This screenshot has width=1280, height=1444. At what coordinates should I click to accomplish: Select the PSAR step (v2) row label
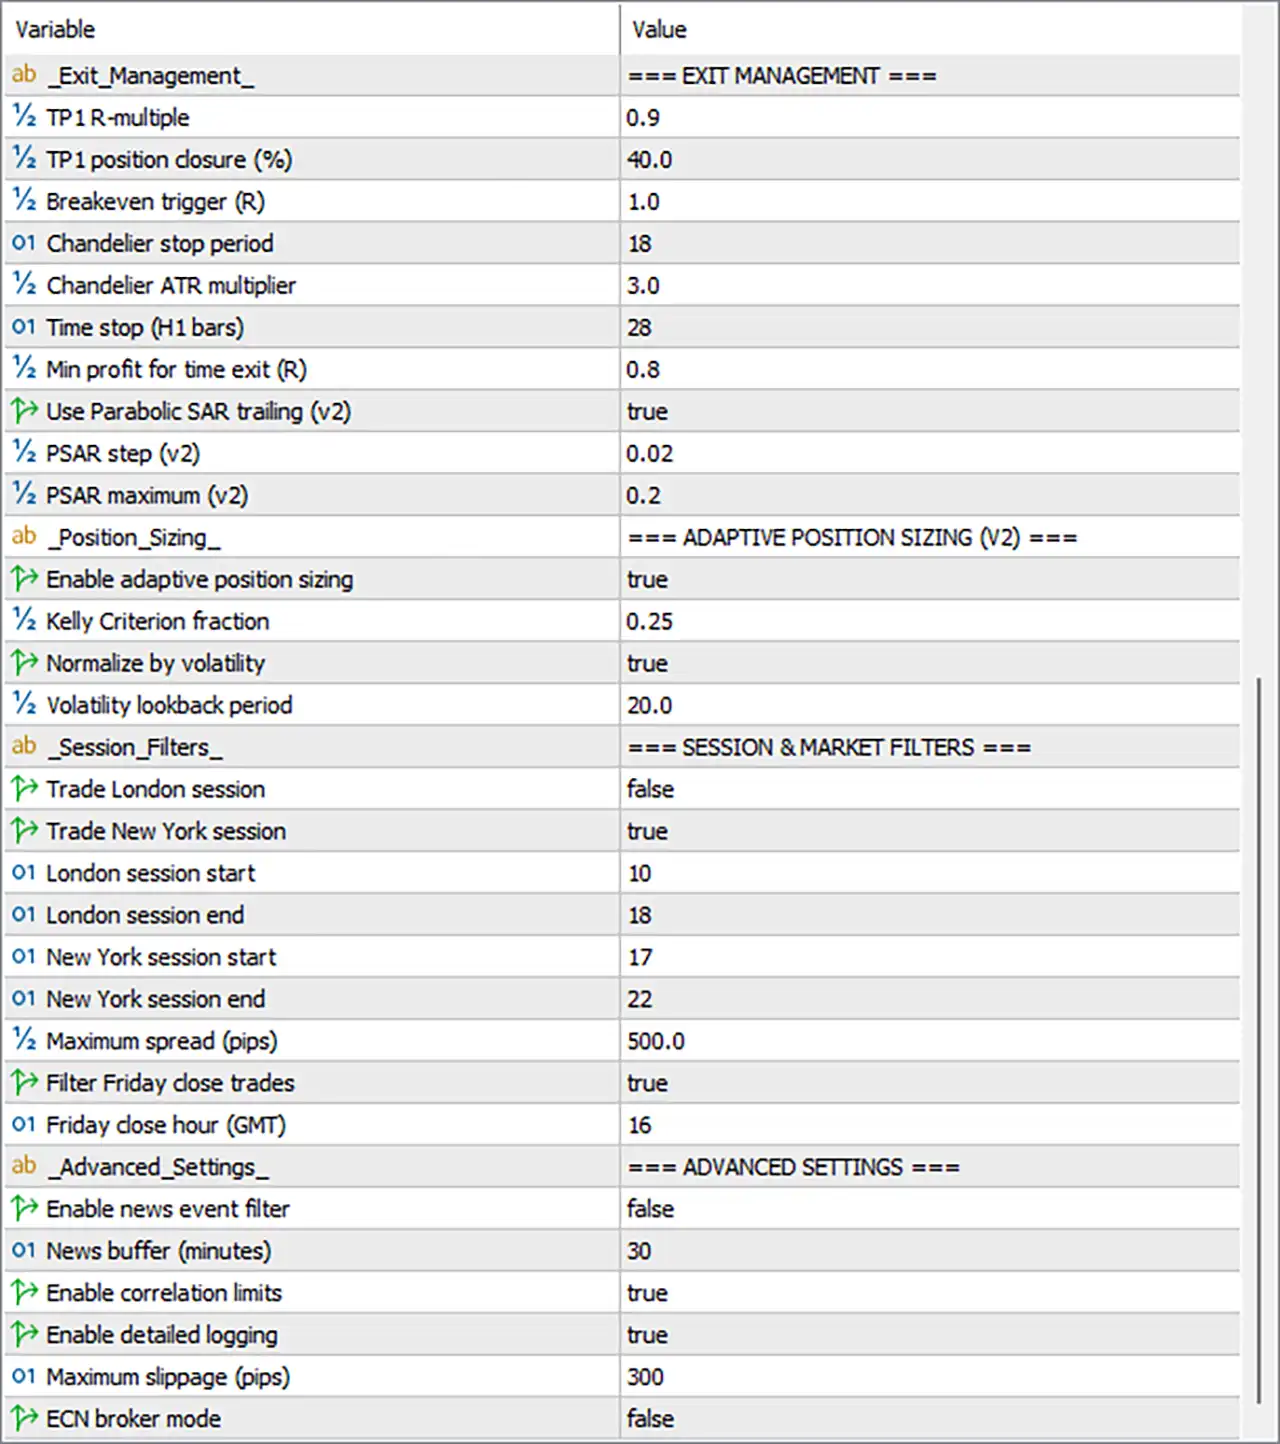click(123, 454)
